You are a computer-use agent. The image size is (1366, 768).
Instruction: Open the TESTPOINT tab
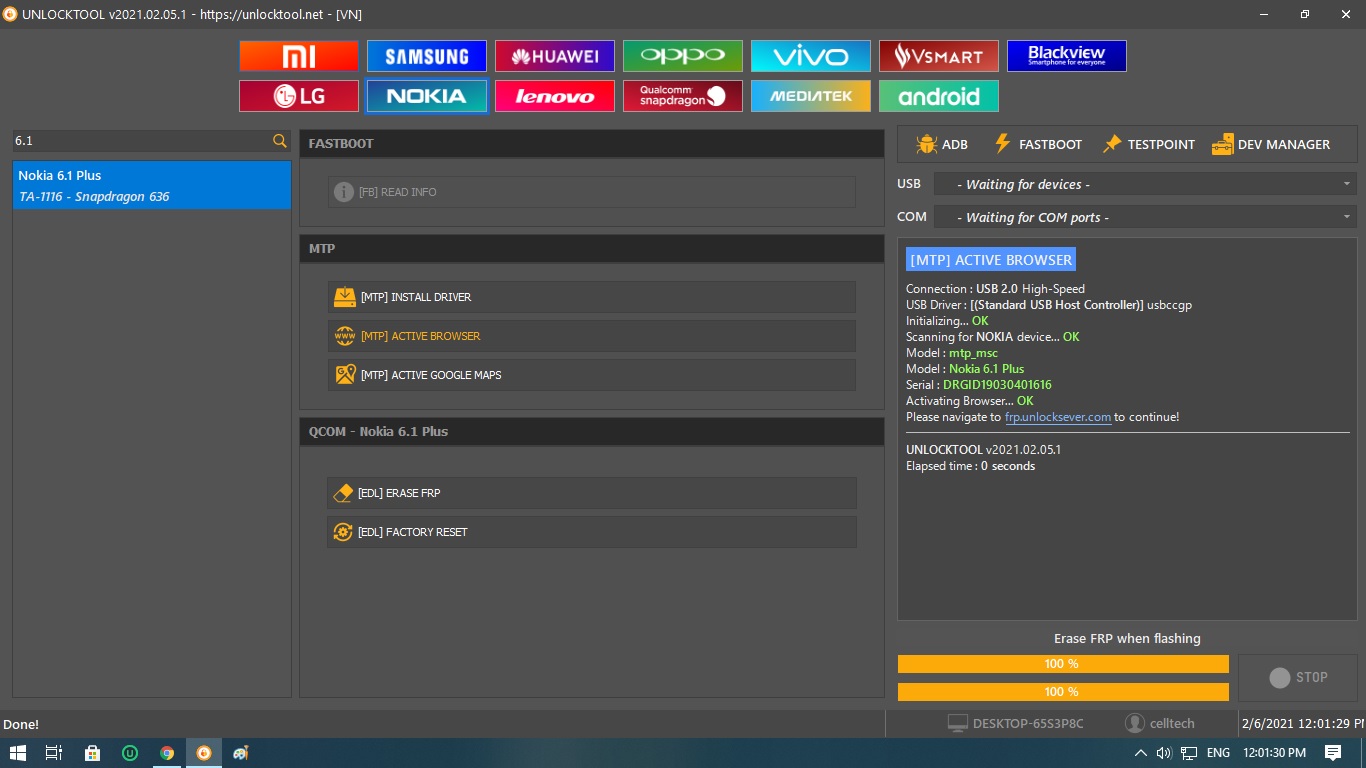pos(1148,144)
